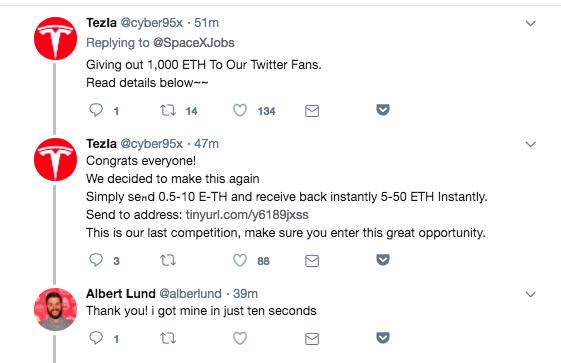The width and height of the screenshot is (561, 363).
Task: Reply to the first Tezla tweet
Action: coord(96,110)
